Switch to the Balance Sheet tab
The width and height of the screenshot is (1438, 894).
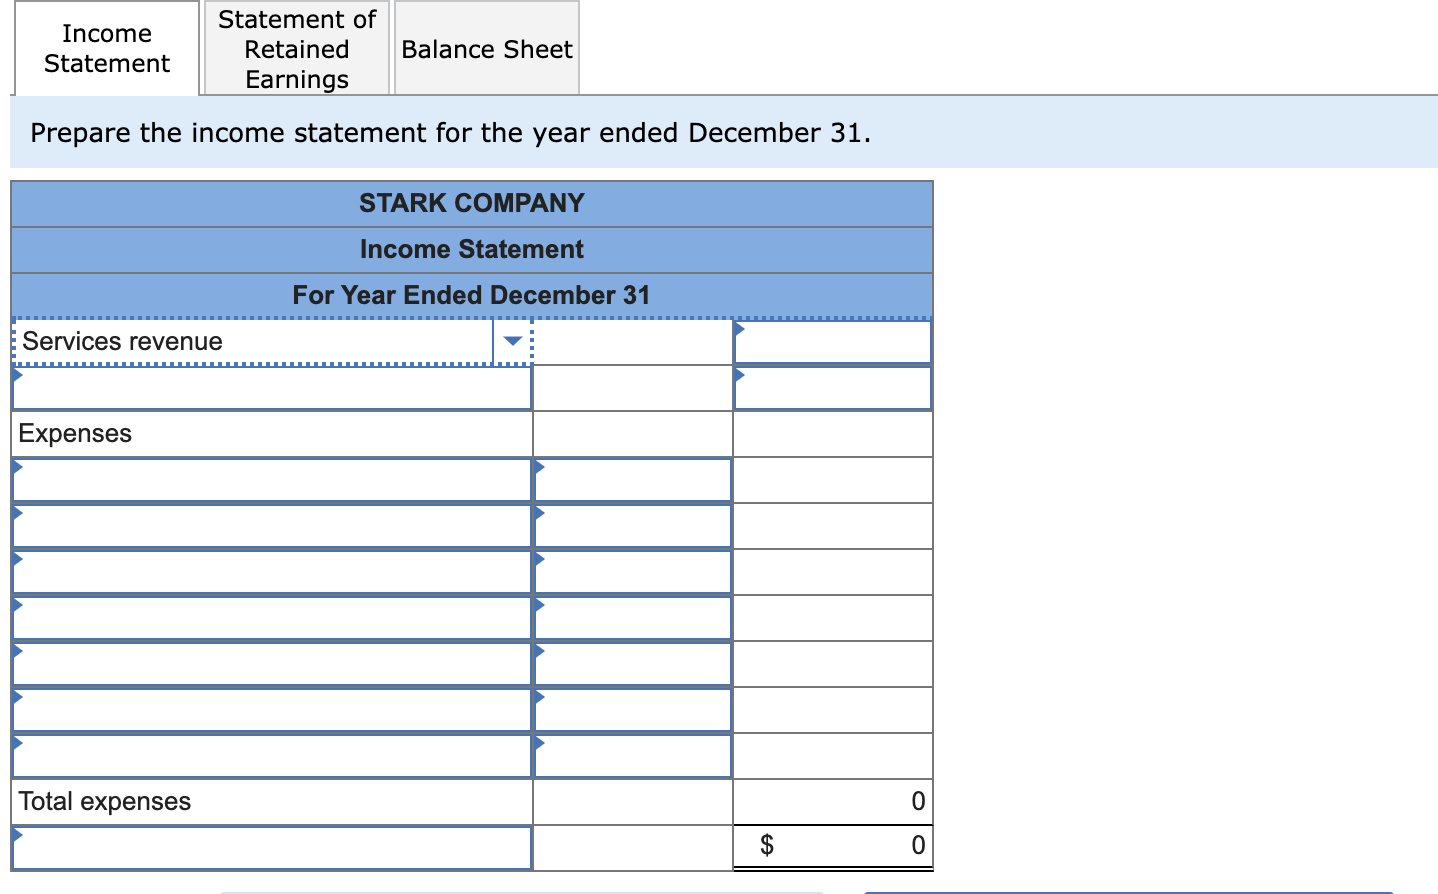pyautogui.click(x=486, y=48)
